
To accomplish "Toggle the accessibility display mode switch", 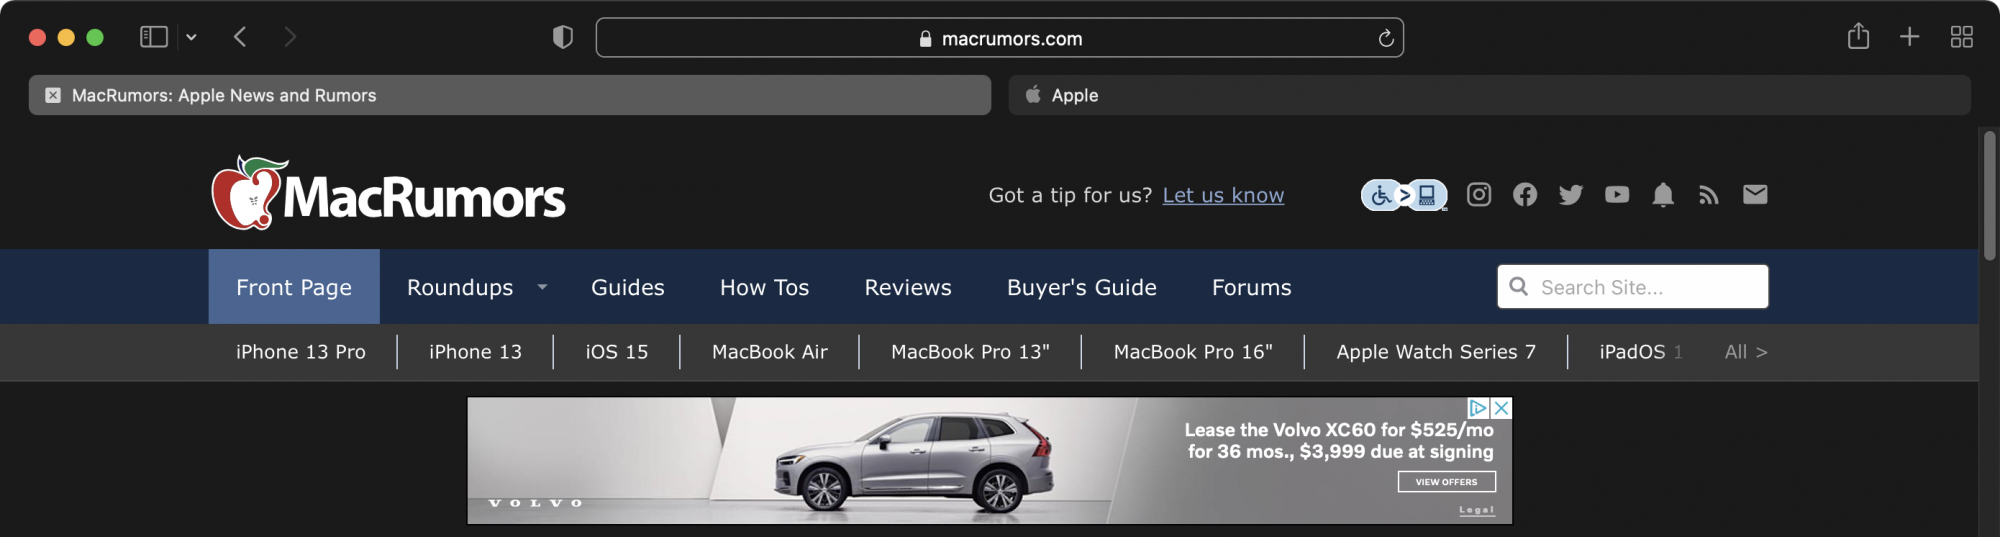I will tap(1404, 195).
